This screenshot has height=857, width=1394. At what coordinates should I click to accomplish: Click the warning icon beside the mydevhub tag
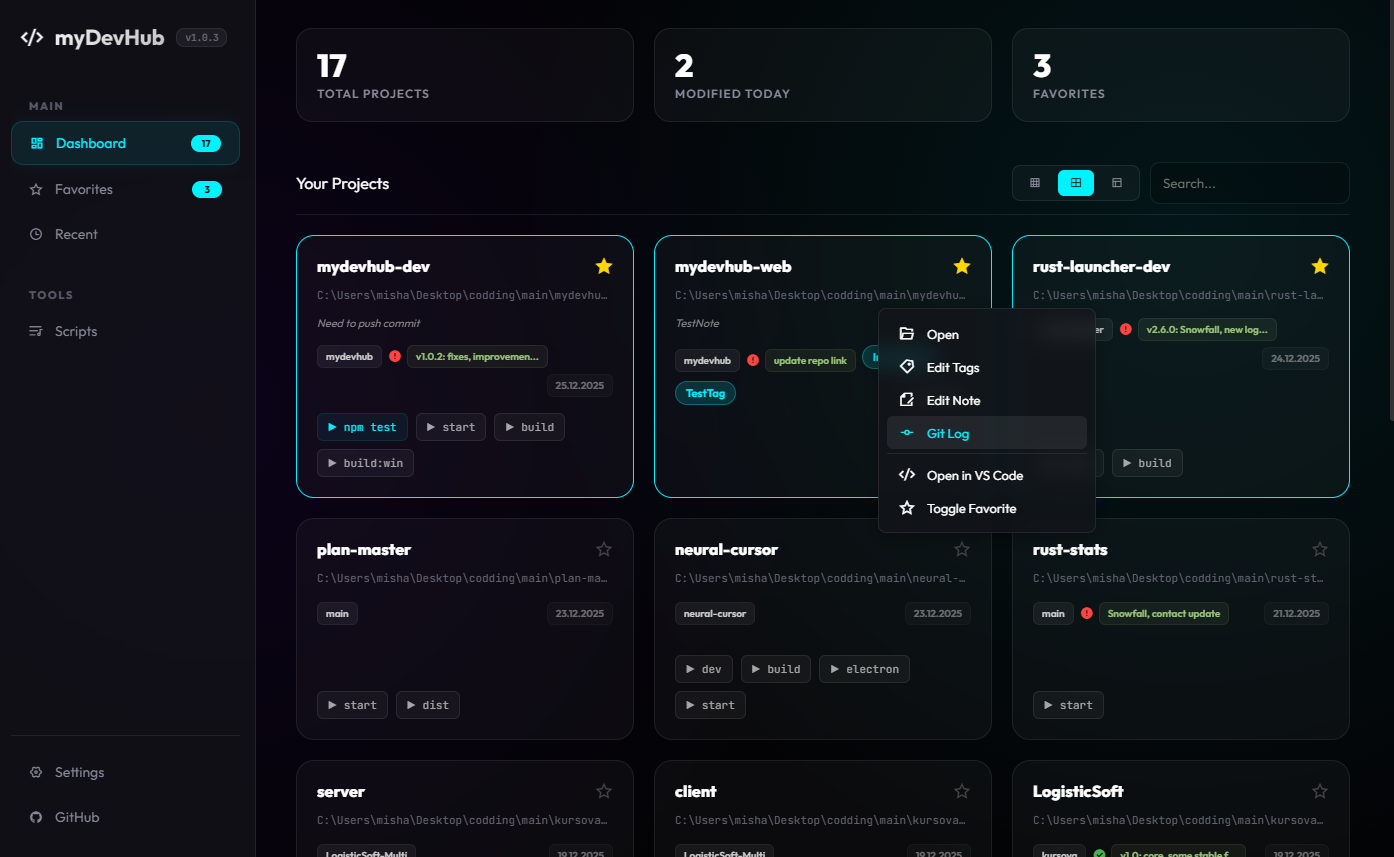click(x=752, y=360)
